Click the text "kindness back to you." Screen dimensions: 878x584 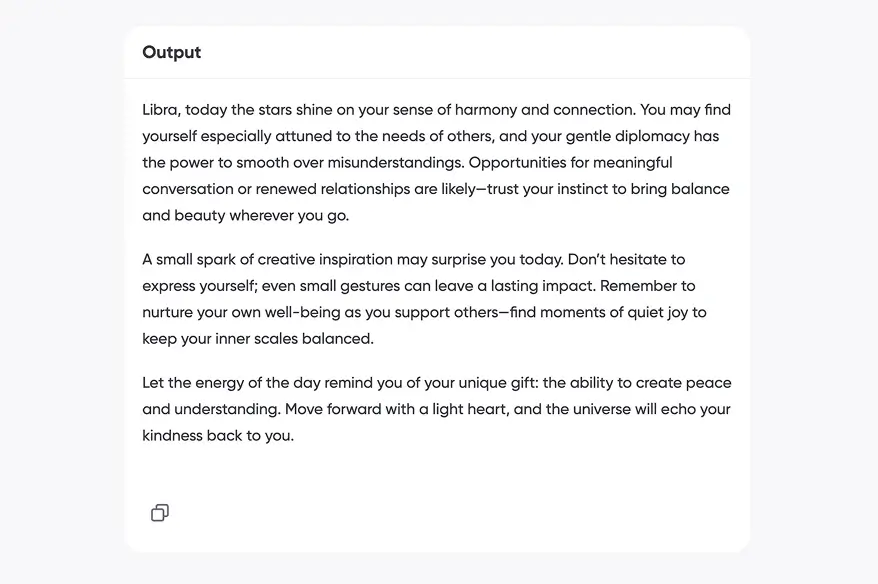[x=218, y=436]
